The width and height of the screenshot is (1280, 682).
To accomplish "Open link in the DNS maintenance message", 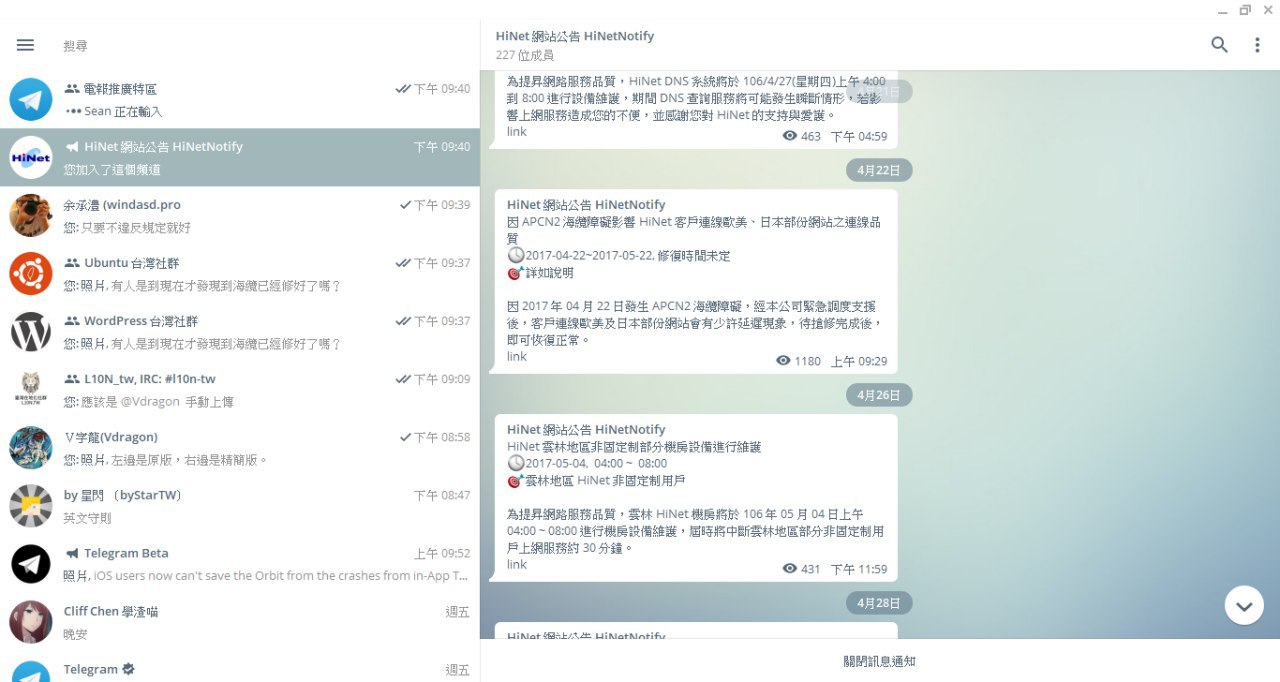I will (x=516, y=132).
